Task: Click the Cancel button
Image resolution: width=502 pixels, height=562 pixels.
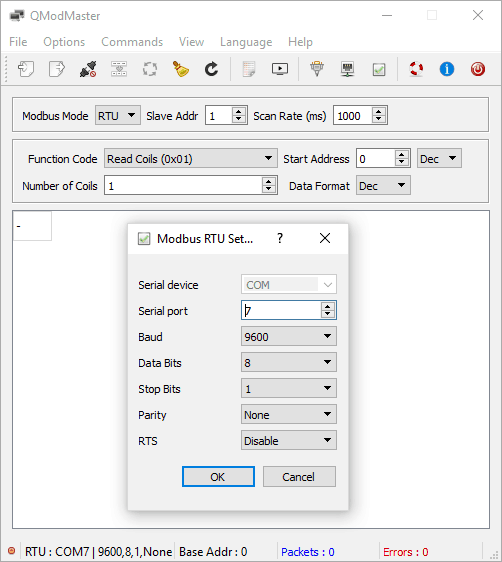Action: click(299, 477)
